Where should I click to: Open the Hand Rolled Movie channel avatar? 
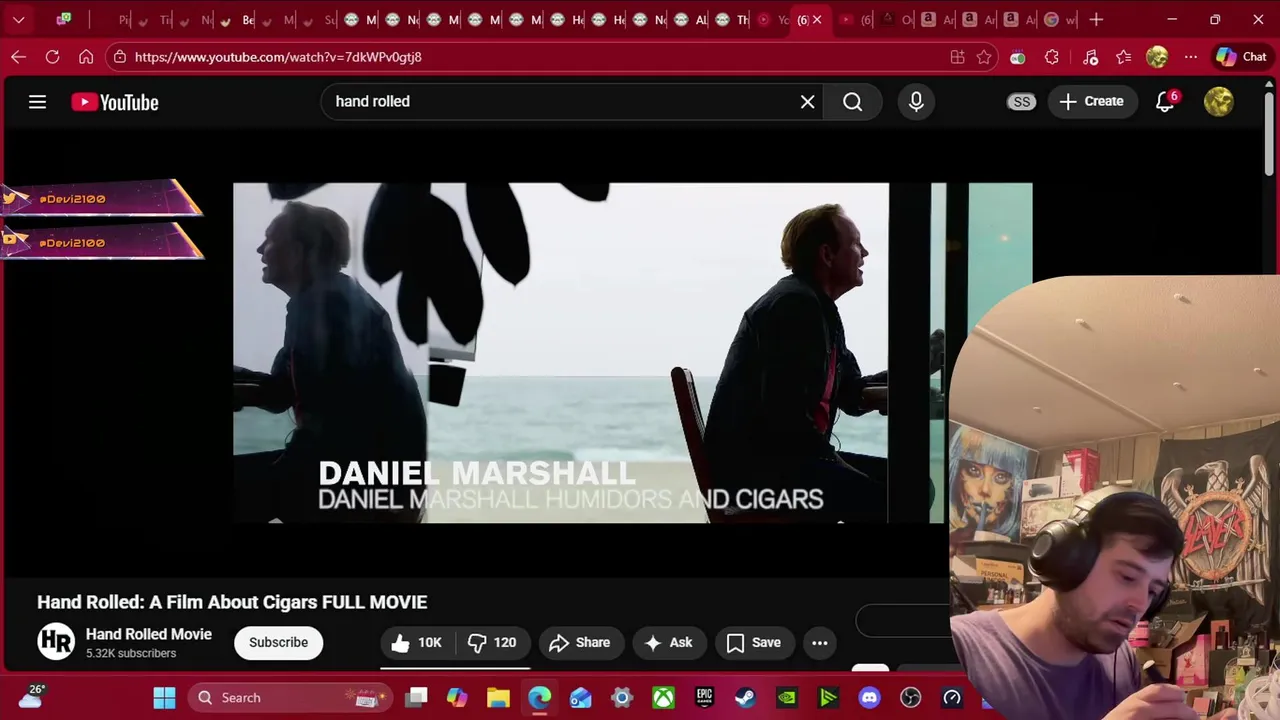click(x=56, y=641)
